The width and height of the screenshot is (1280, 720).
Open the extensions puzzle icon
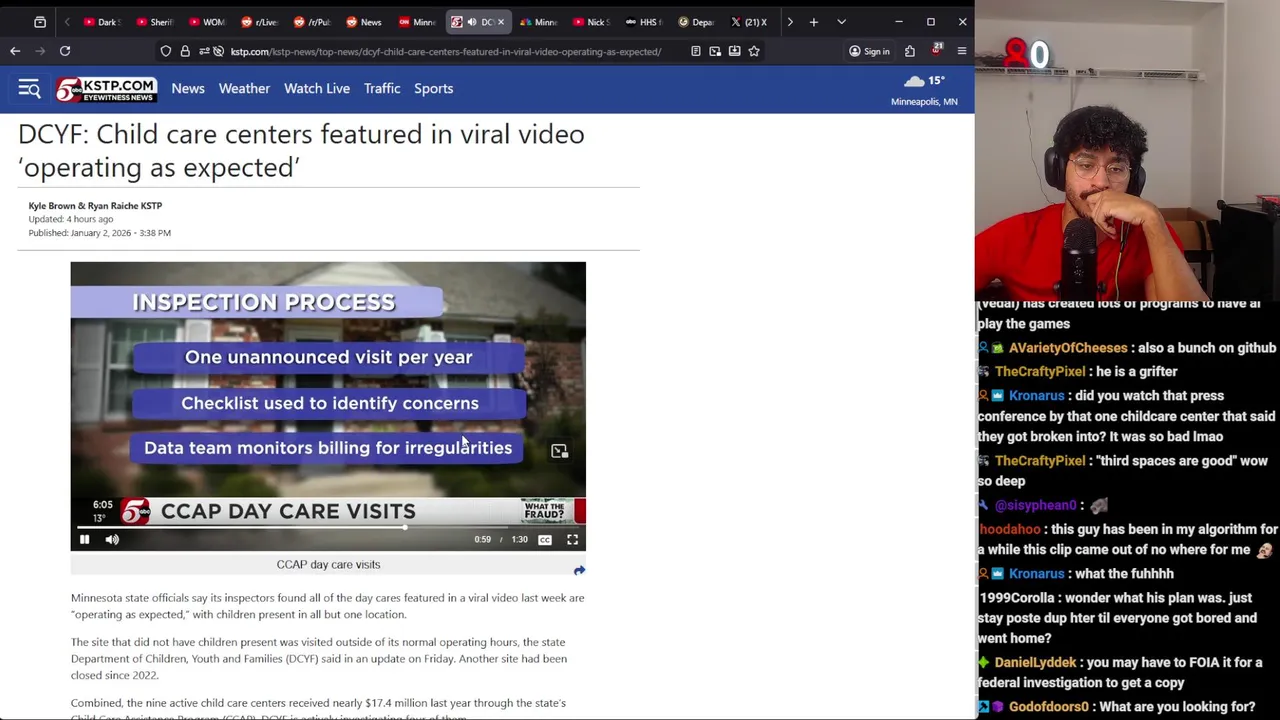910,51
